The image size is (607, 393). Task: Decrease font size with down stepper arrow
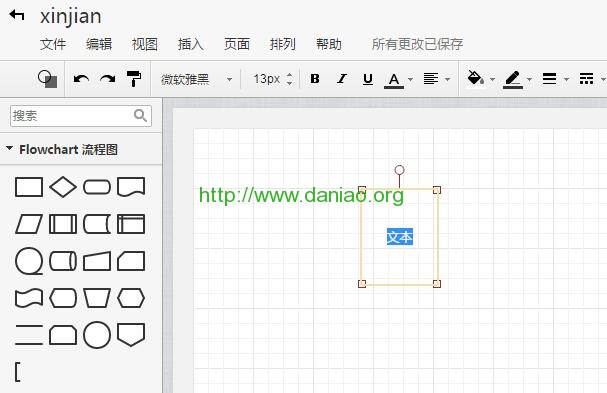[x=290, y=83]
